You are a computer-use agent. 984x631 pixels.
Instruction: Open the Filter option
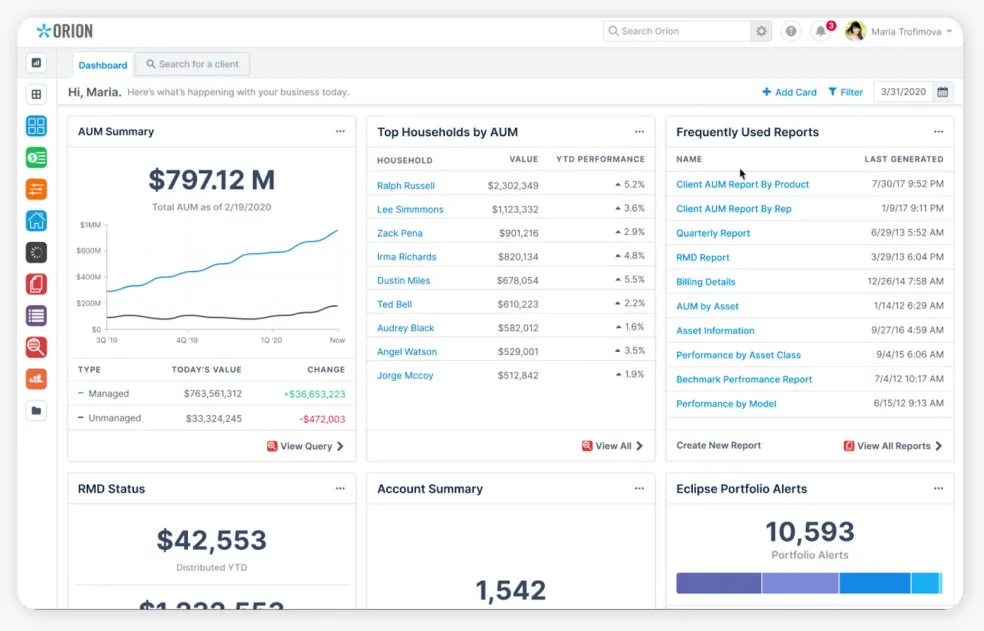click(845, 92)
